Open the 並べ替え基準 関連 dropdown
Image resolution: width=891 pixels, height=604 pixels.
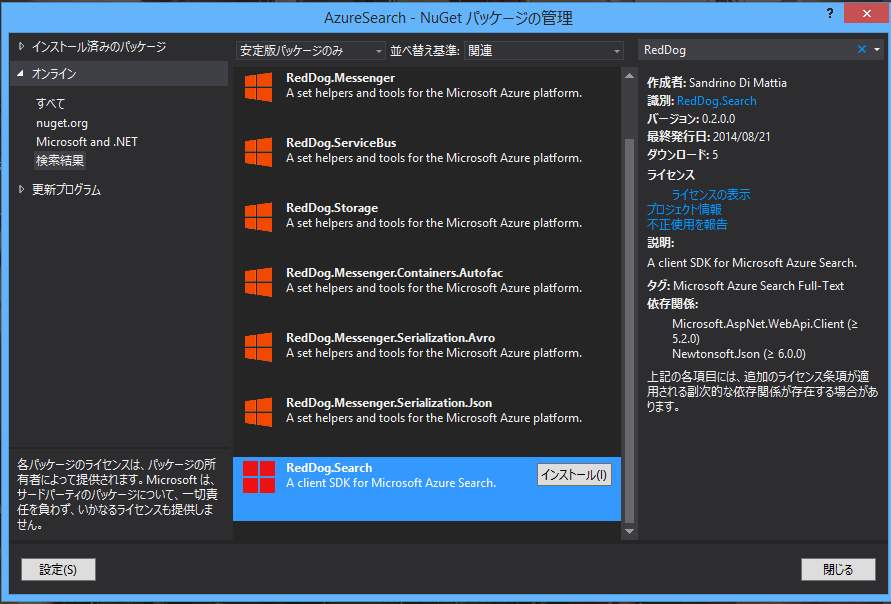point(543,51)
